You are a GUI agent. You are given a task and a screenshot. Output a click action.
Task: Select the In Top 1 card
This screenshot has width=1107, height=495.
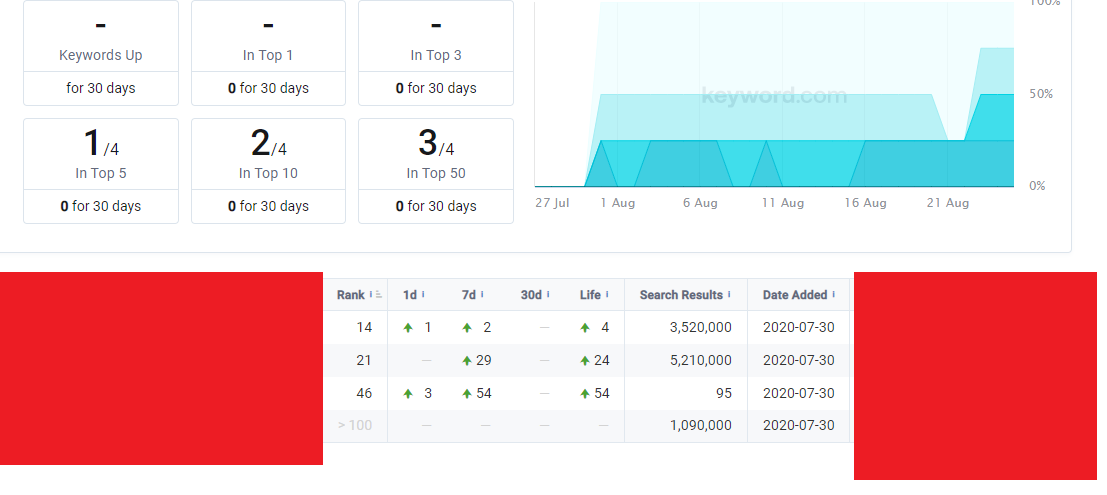coord(268,52)
